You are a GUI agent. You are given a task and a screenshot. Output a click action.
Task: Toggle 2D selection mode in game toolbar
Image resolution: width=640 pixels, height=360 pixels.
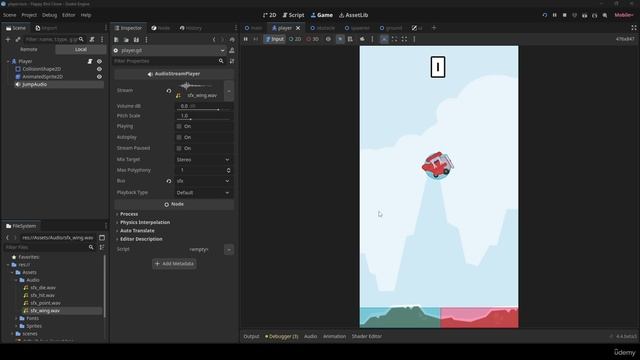[295, 39]
